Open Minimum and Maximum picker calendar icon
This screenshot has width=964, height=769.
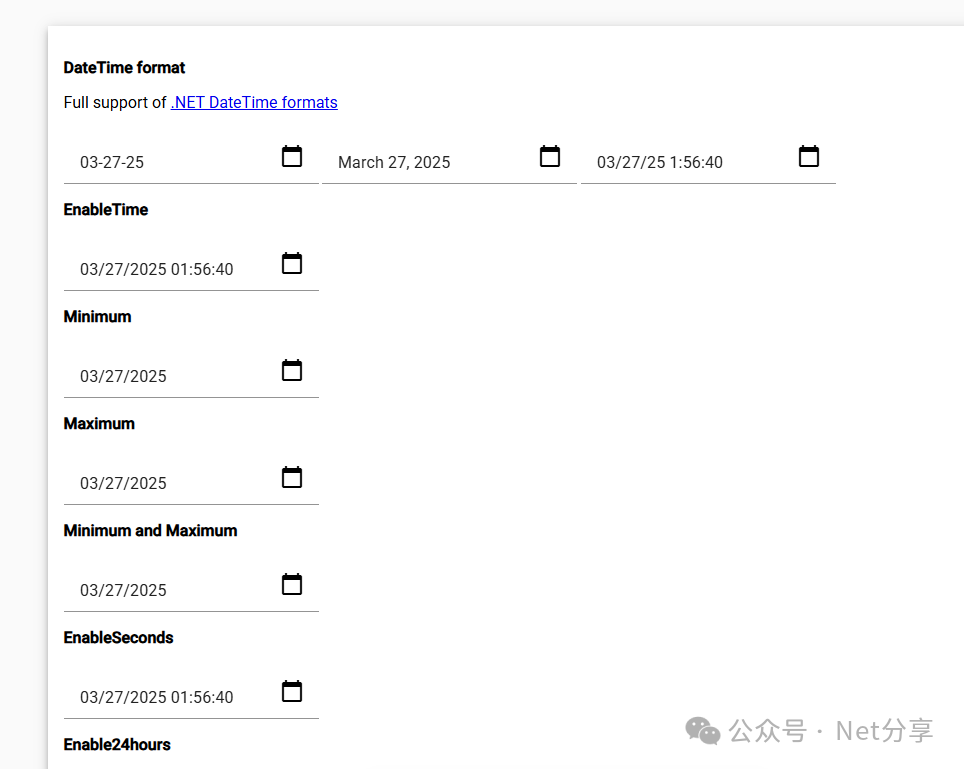coord(292,584)
